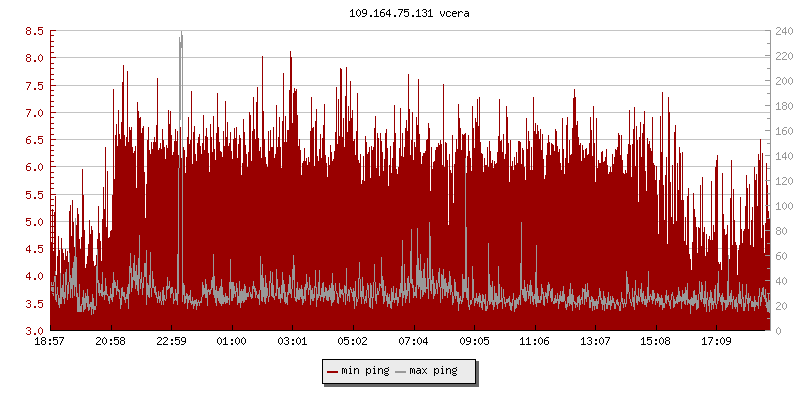Pick the 07:04 time axis label
Viewport: 800px width, 400px height.
pos(413,342)
